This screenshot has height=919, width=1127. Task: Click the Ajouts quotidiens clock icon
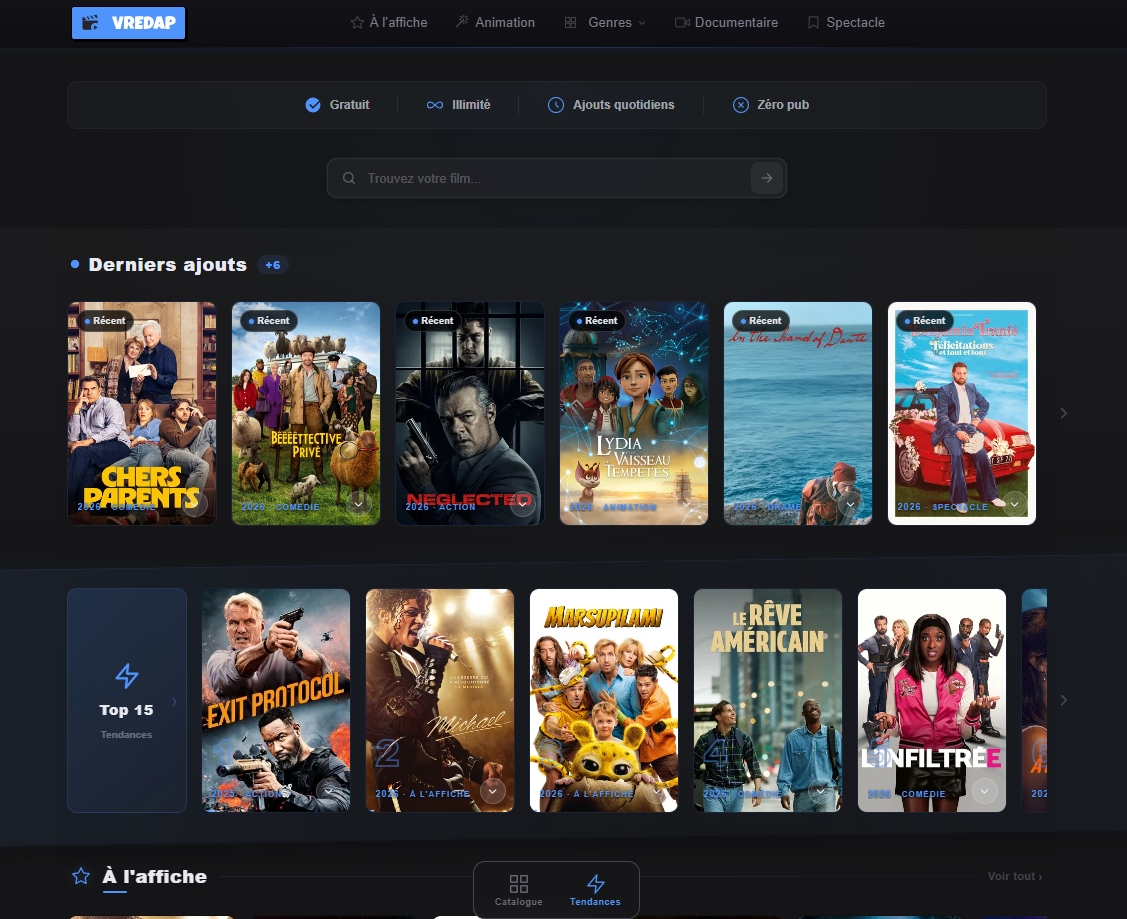pyautogui.click(x=556, y=105)
